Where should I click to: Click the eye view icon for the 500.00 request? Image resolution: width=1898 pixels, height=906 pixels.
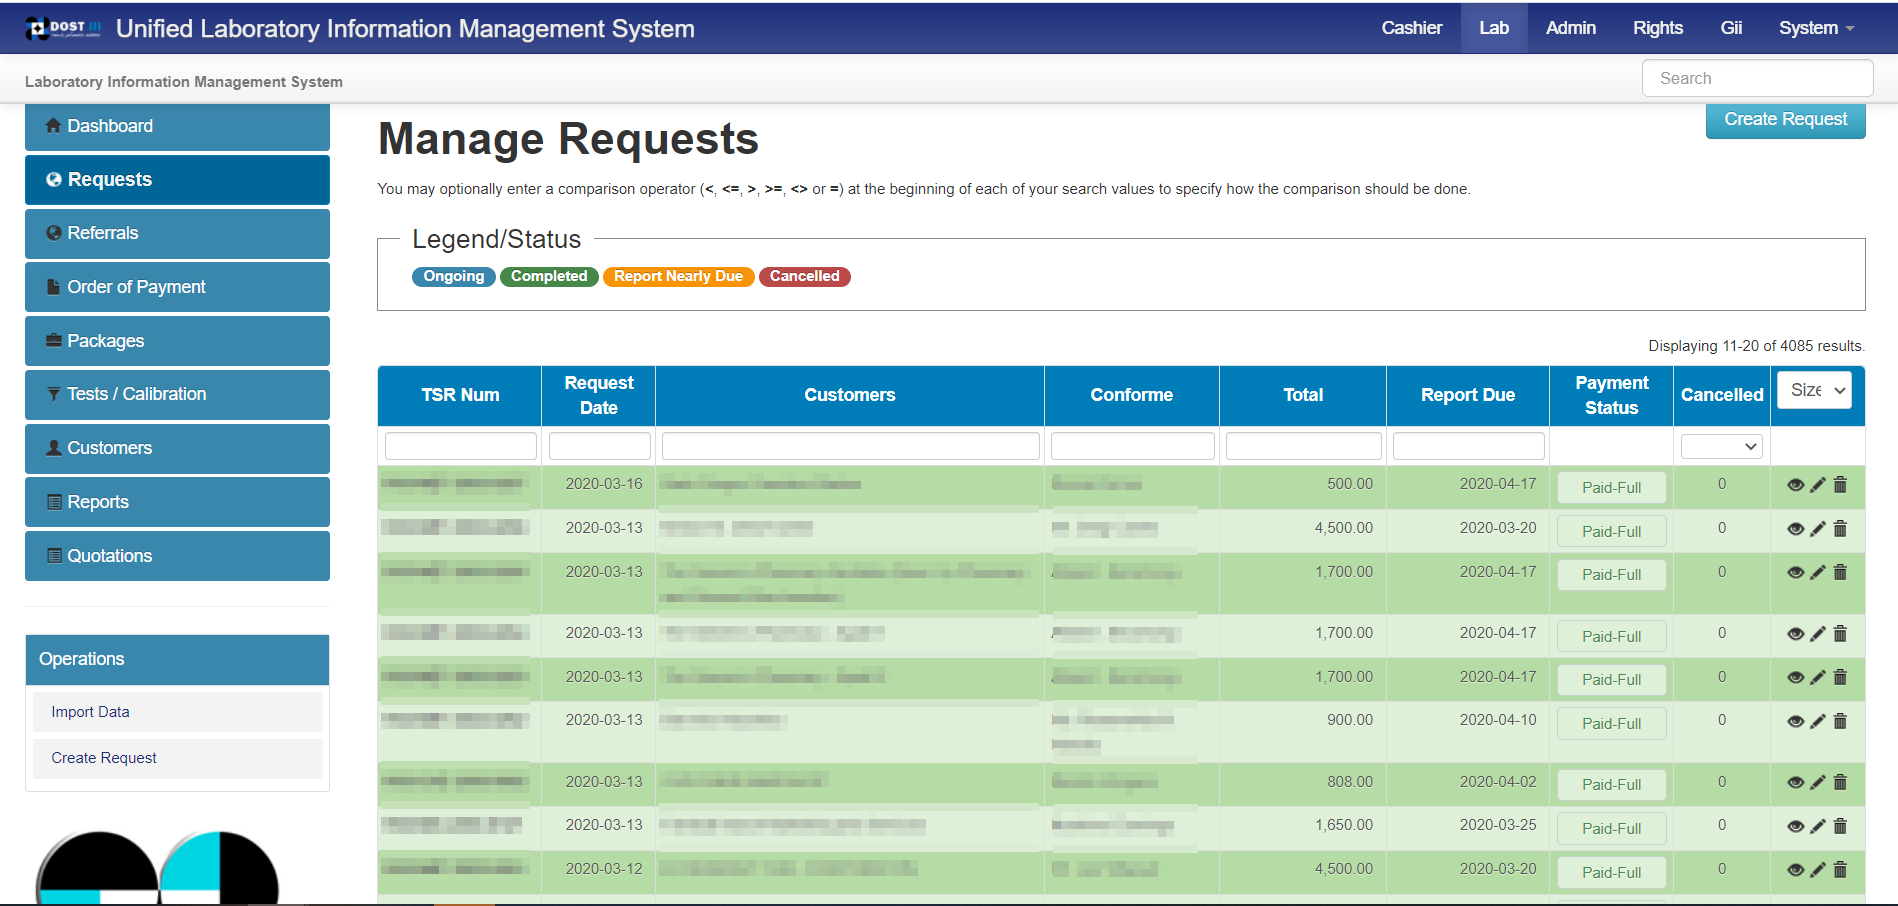coord(1795,485)
